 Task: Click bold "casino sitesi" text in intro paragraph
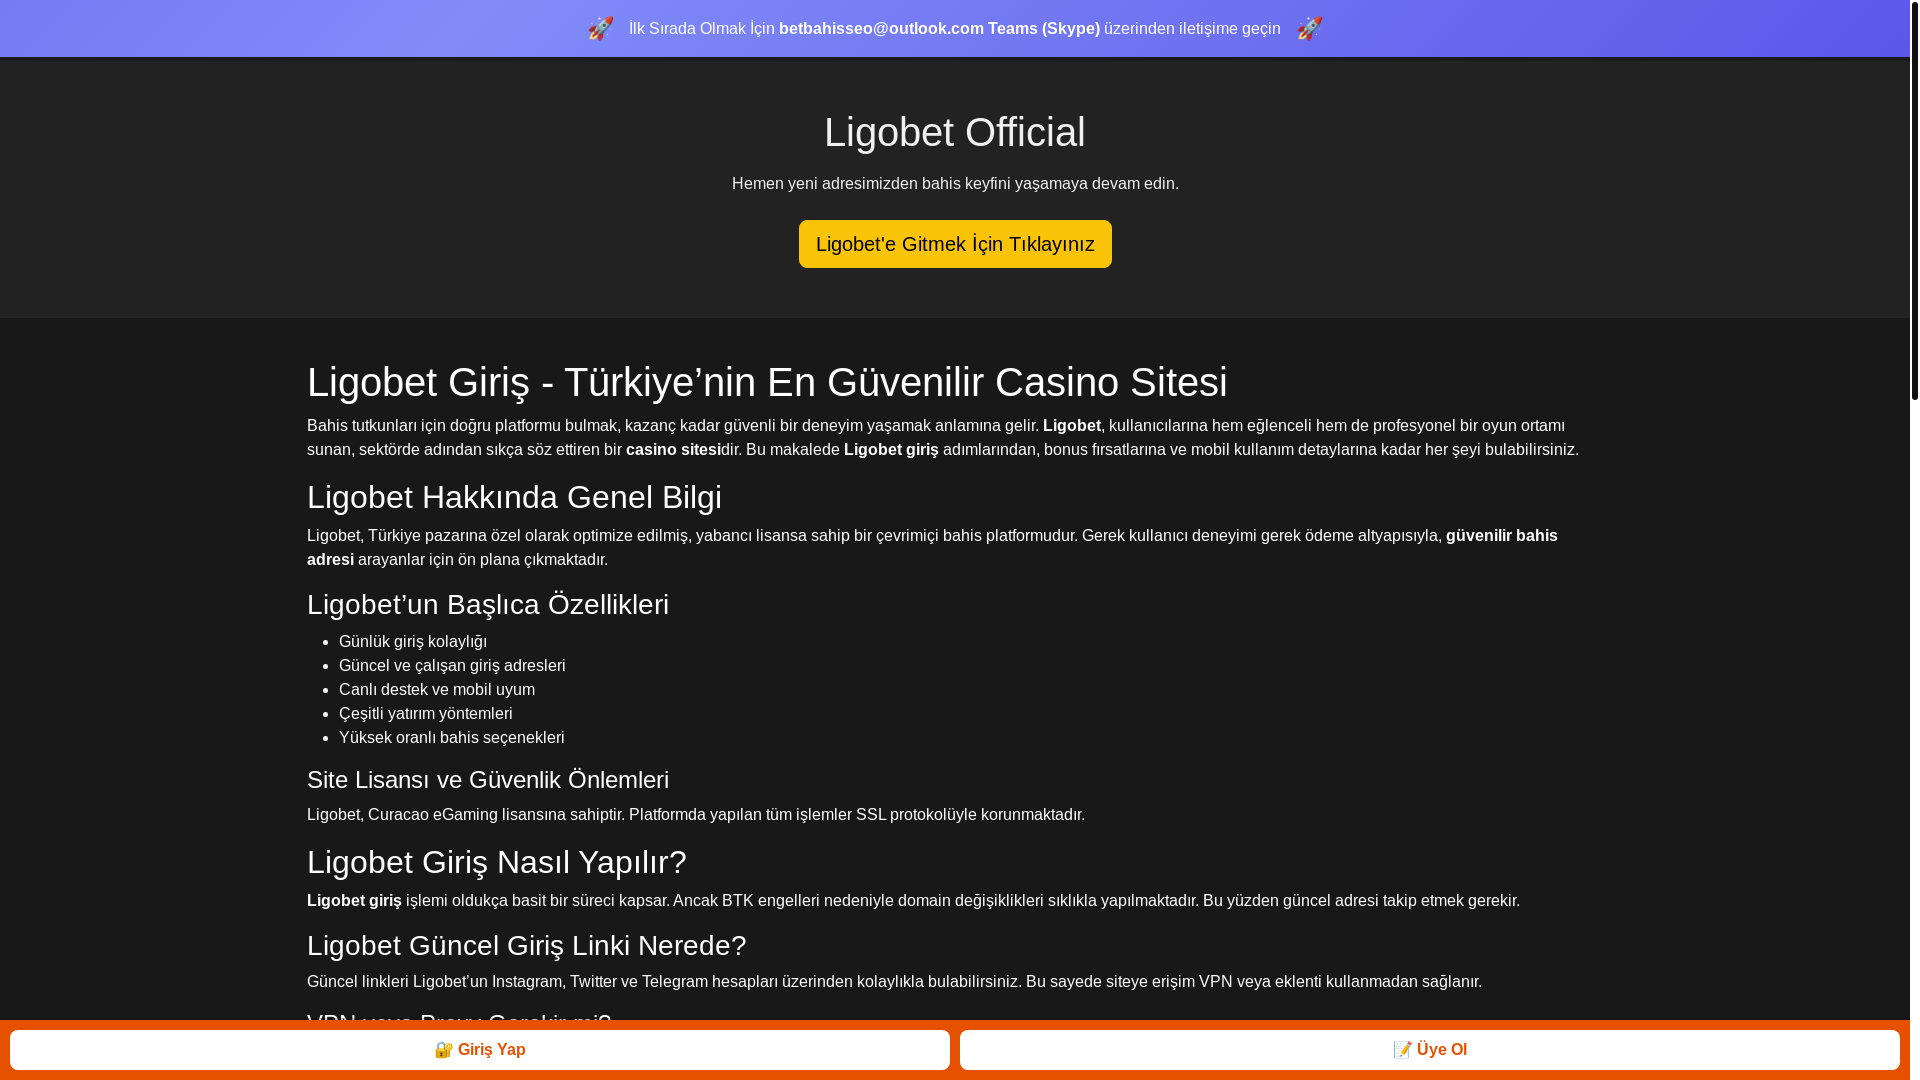[x=673, y=449]
